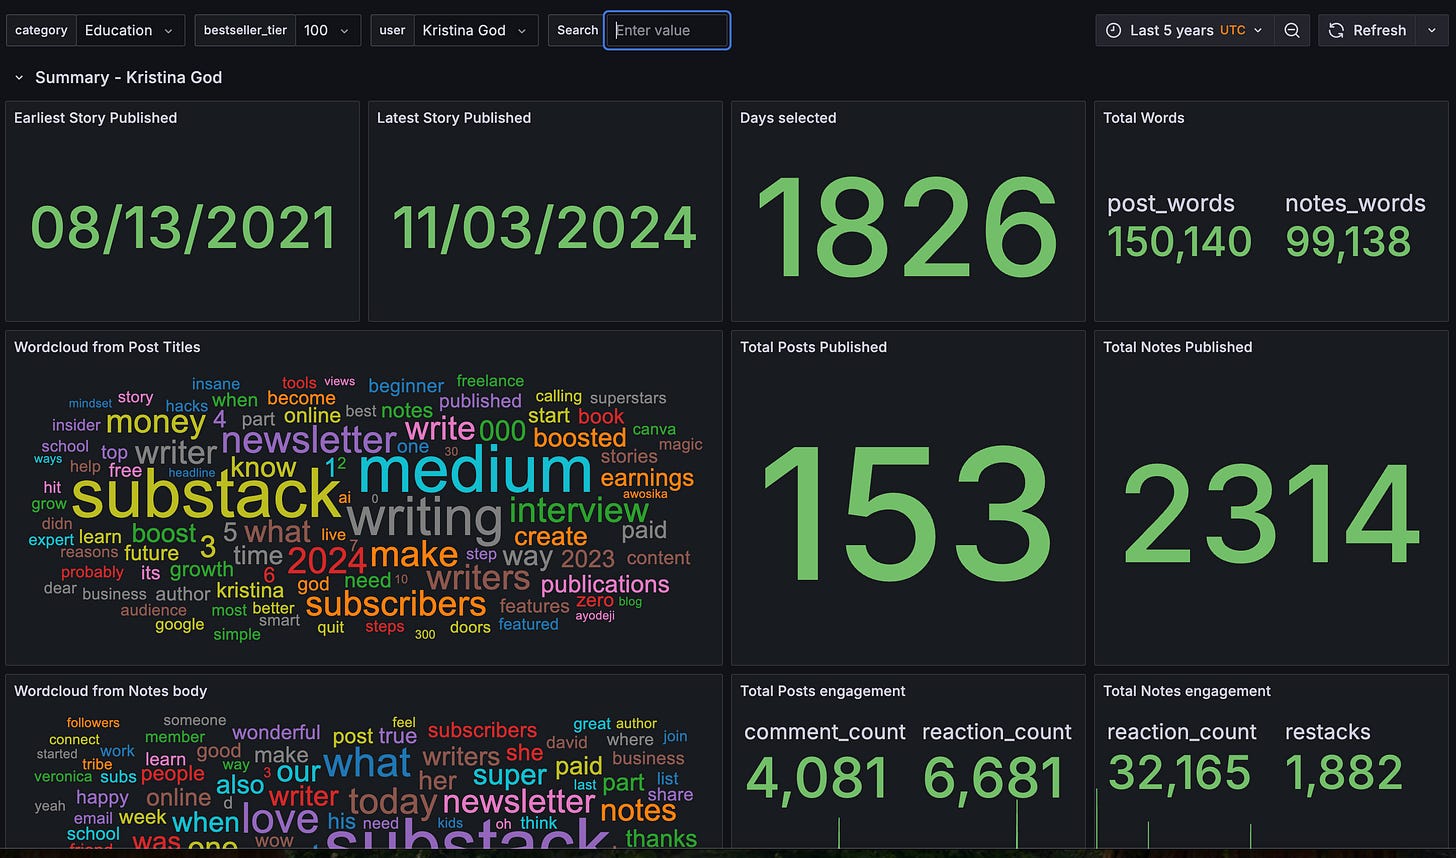Click the word 'boosted' in the wordcloud

pos(580,438)
